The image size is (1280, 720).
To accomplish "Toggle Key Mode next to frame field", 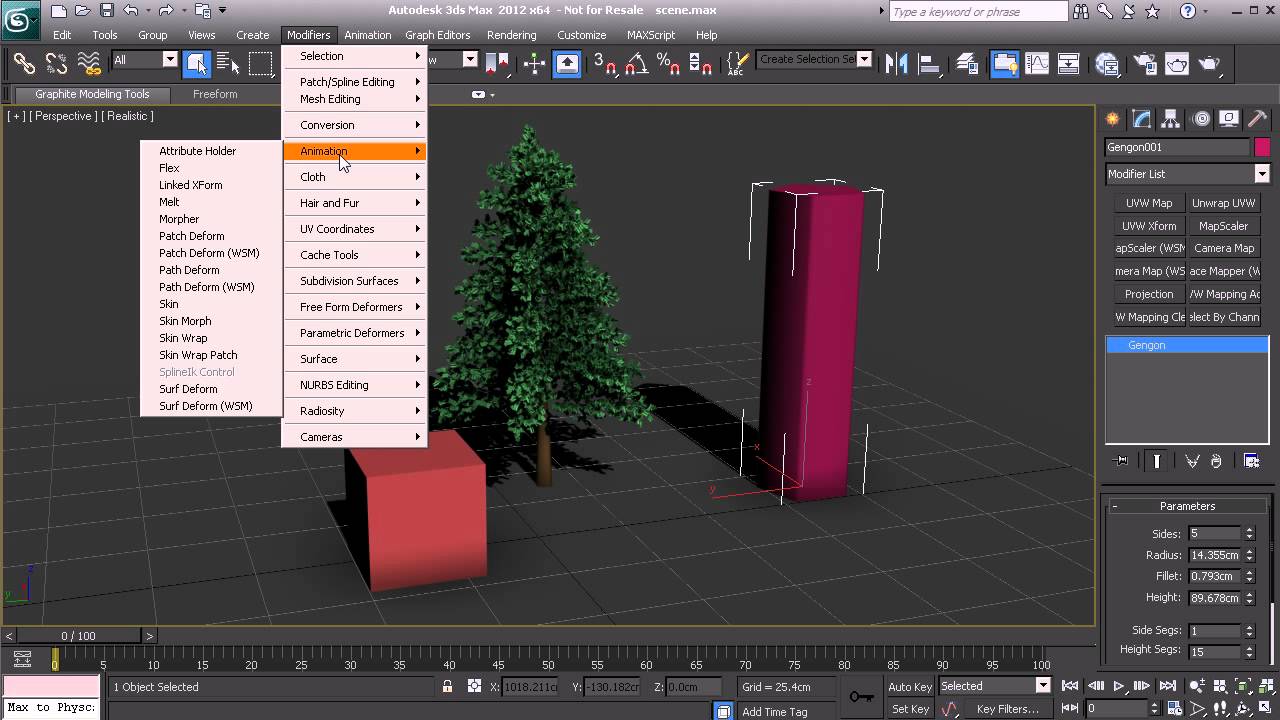I will [x=1070, y=708].
